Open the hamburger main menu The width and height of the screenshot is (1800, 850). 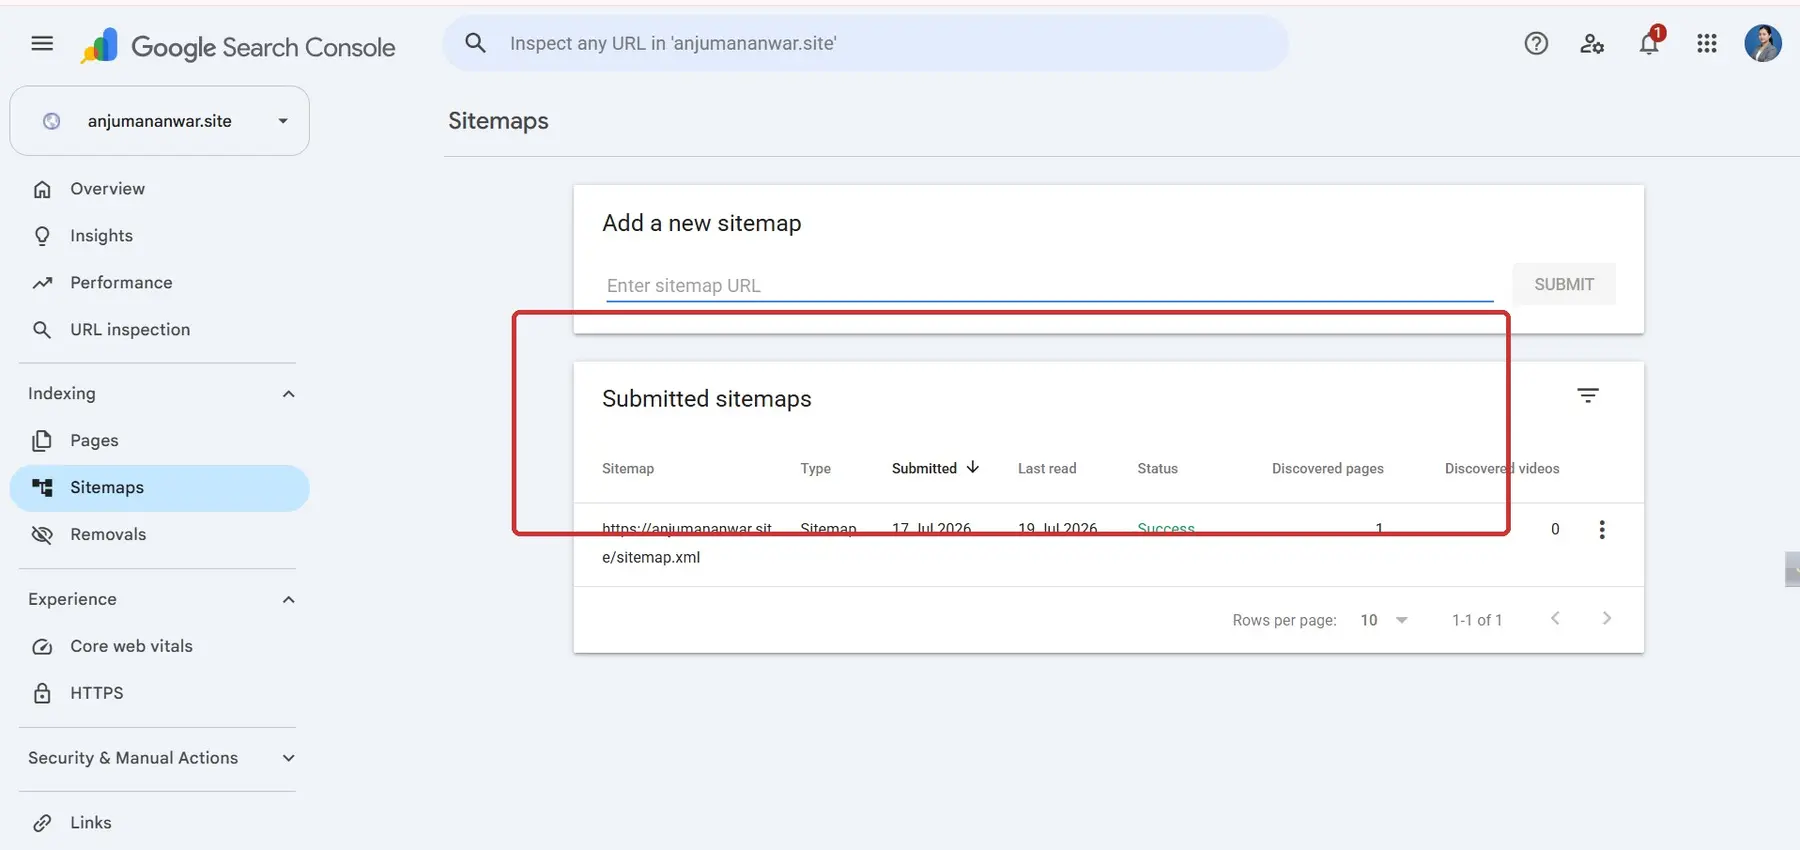[x=42, y=43]
